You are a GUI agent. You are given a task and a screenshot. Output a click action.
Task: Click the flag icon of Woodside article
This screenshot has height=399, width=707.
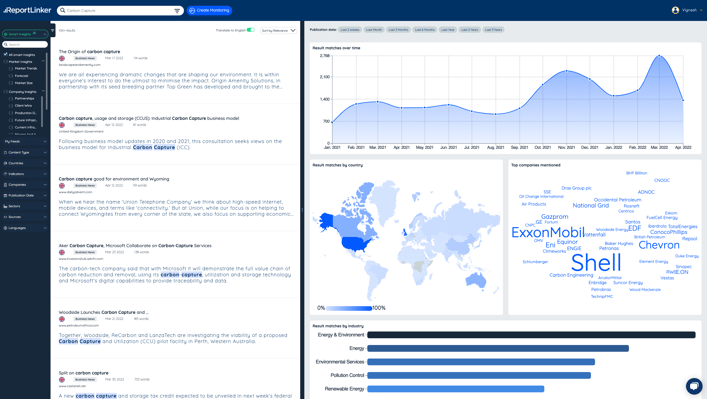coord(62,319)
